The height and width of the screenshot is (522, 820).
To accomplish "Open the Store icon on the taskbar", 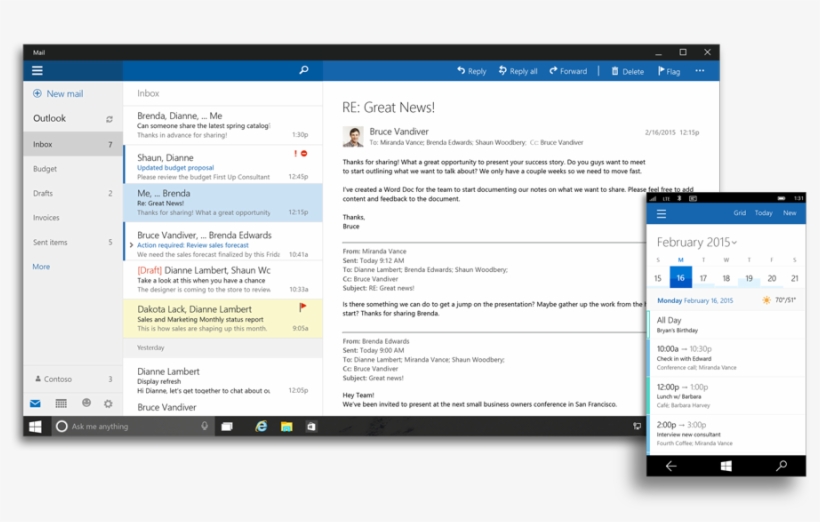I will click(311, 426).
